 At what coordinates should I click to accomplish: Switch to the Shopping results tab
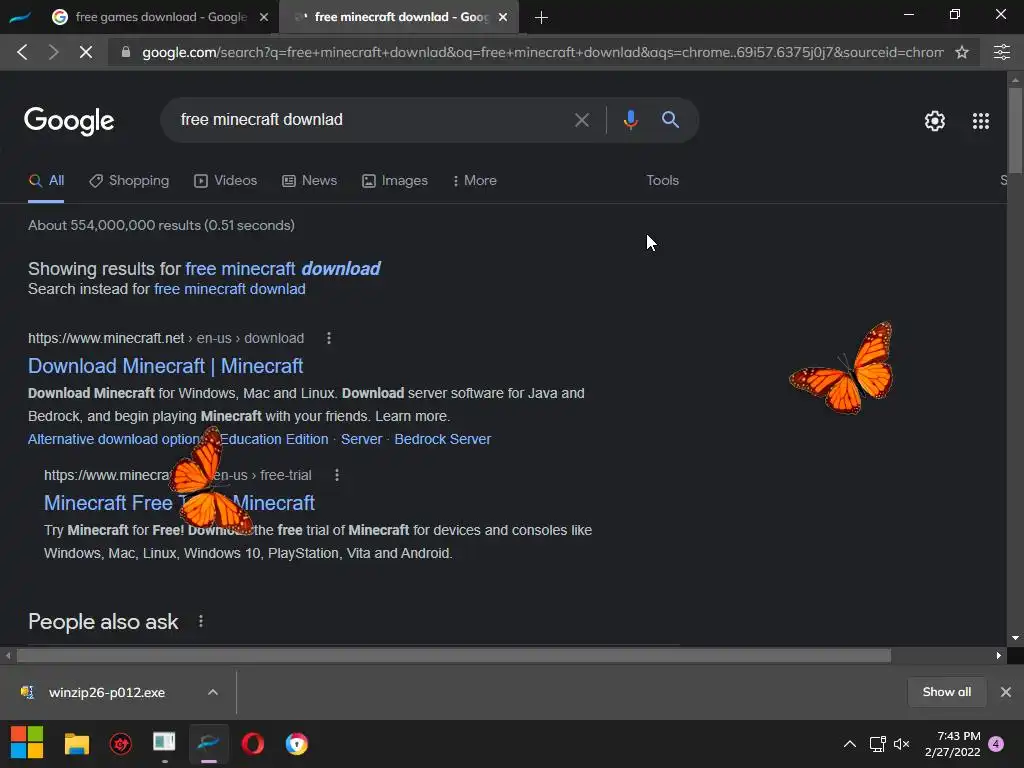point(129,181)
